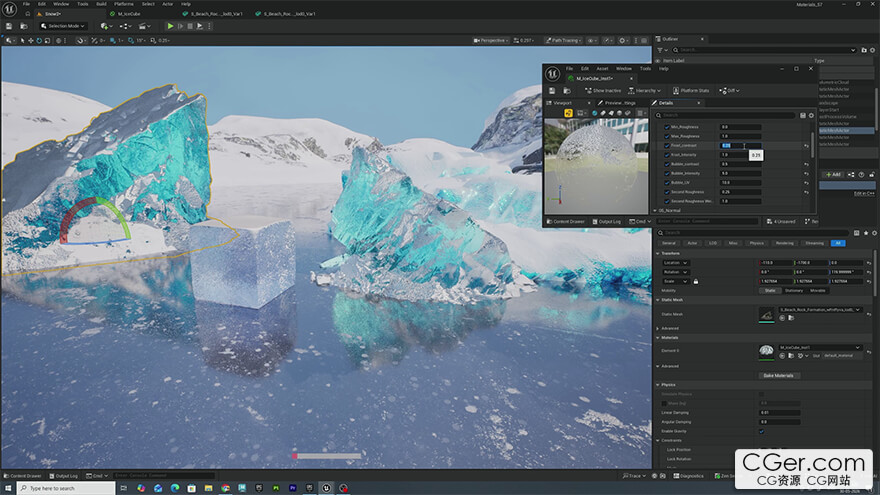The image size is (880, 495).
Task: Open the Build menu
Action: (x=101, y=4)
